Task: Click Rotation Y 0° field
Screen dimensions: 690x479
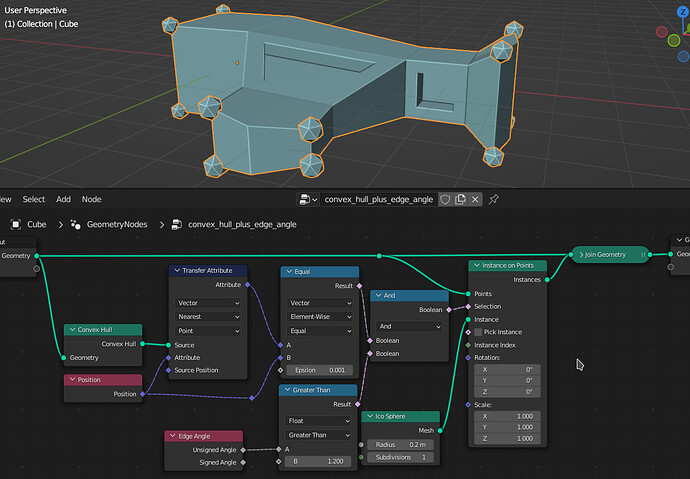Action: click(x=507, y=380)
